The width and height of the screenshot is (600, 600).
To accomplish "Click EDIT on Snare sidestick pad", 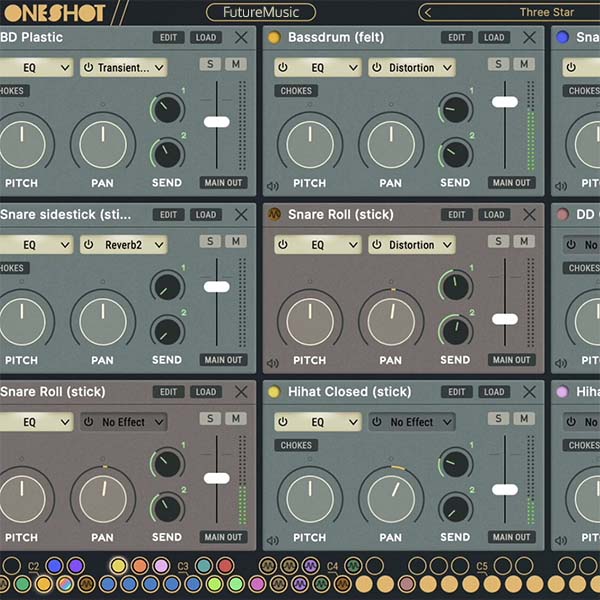I will pyautogui.click(x=168, y=215).
